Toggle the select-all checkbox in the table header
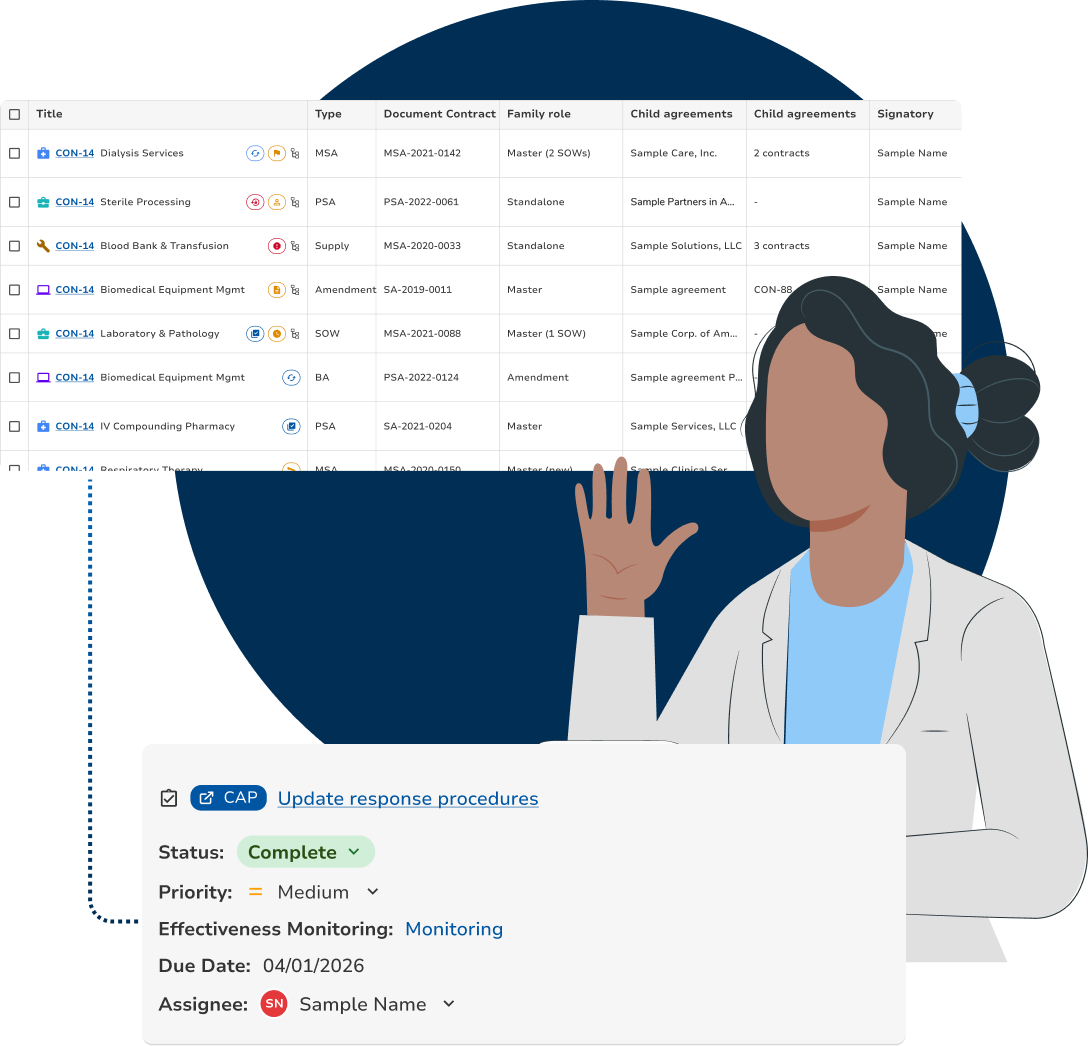The width and height of the screenshot is (1088, 1046). pos(15,115)
